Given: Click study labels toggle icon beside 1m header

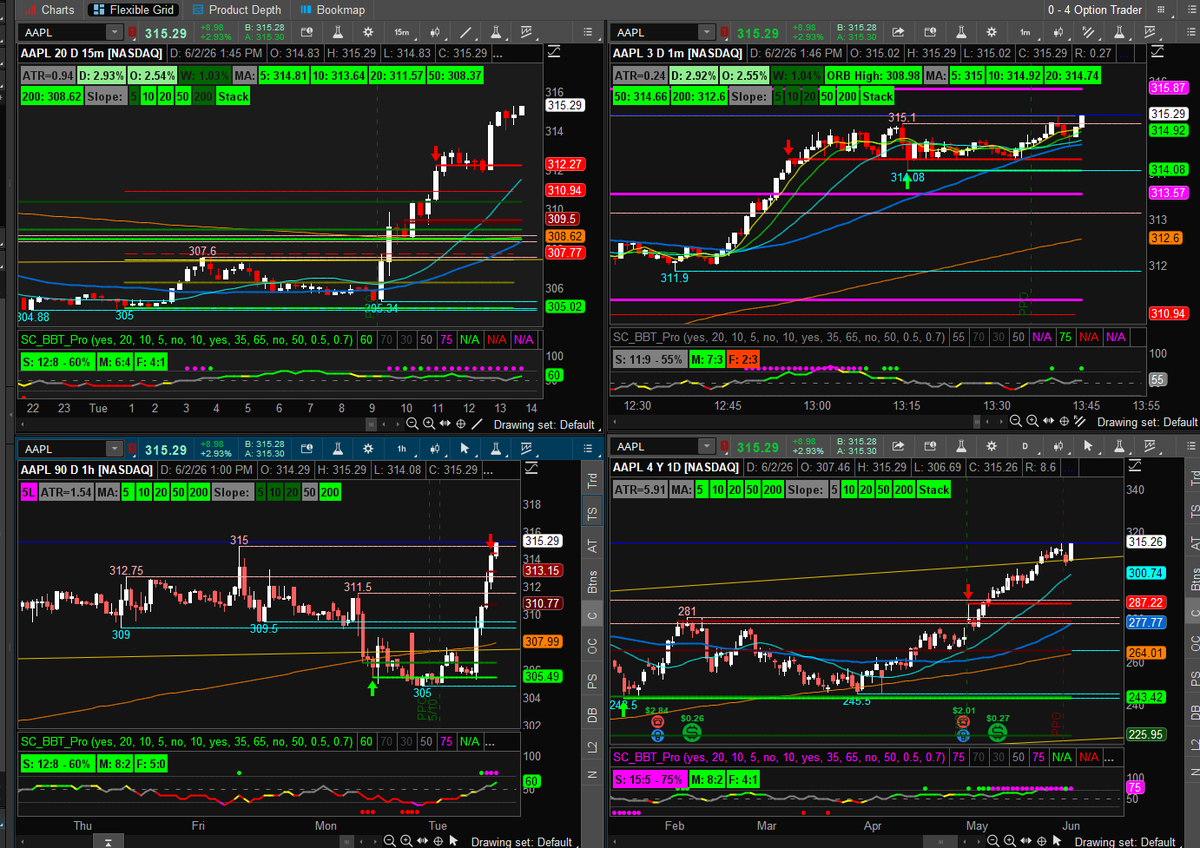Looking at the screenshot, I should [x=1156, y=52].
